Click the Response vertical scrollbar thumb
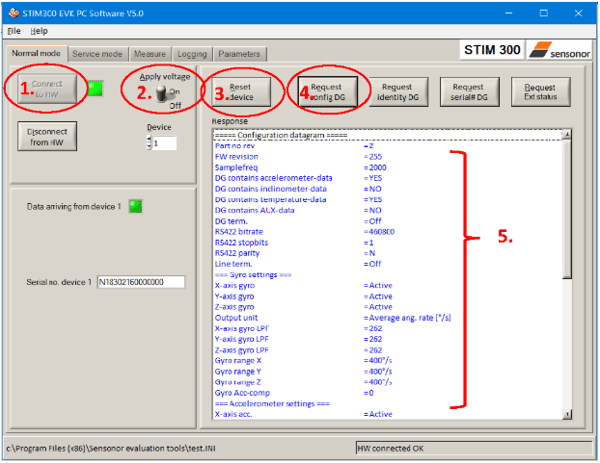This screenshot has width=600, height=463. tap(567, 209)
